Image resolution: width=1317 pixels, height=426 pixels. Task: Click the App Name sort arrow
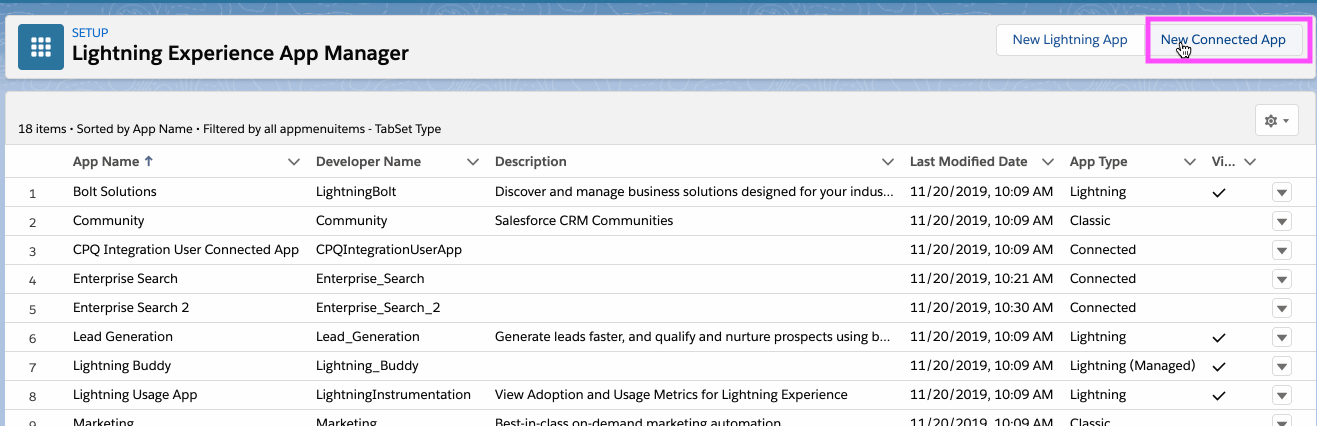coord(149,161)
